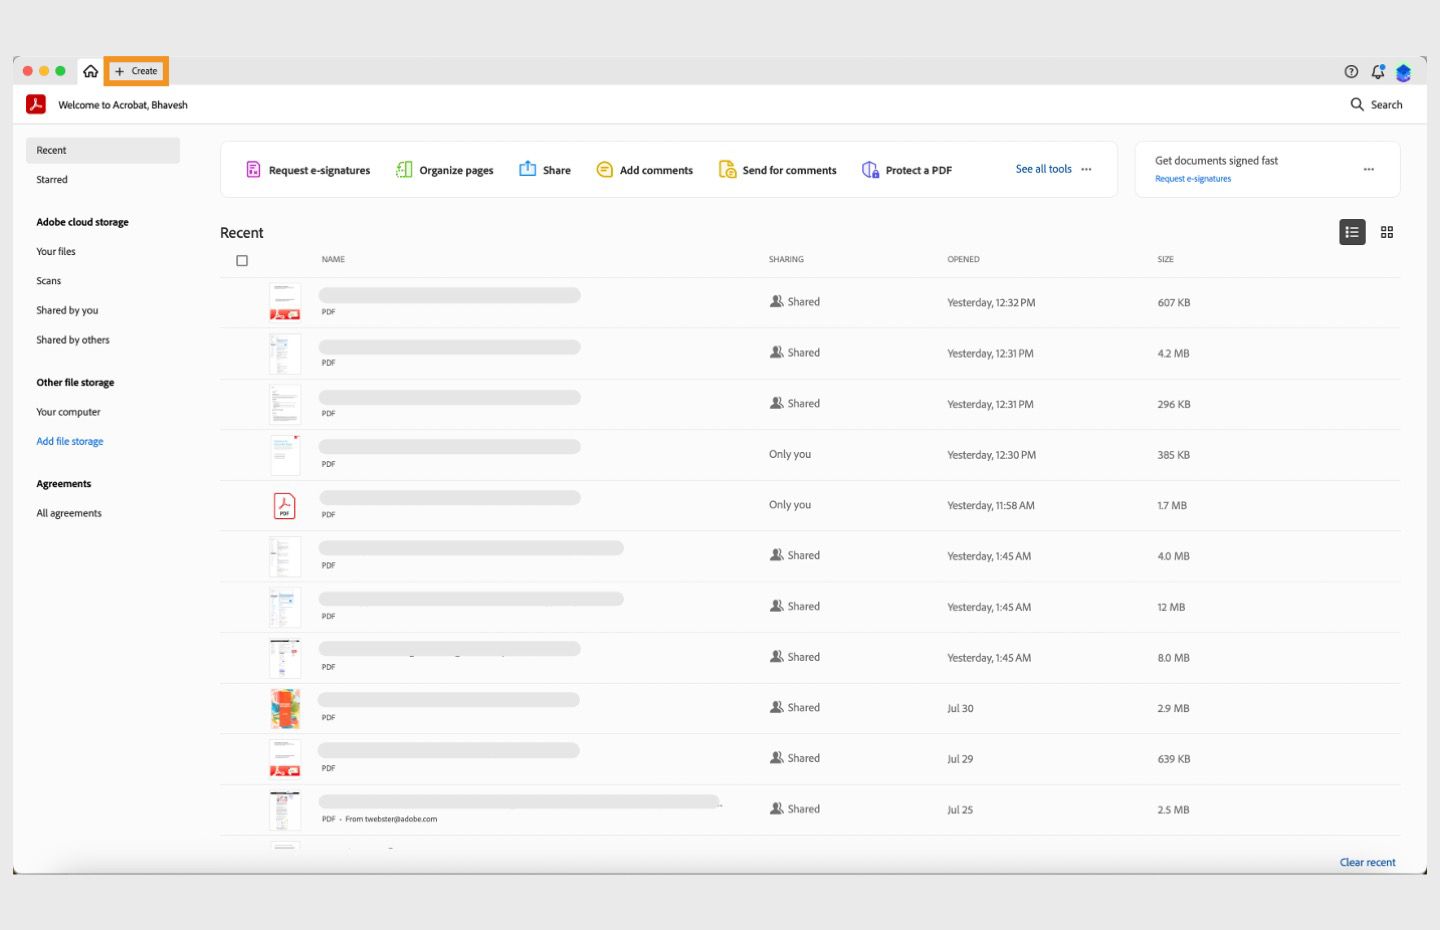1440x930 pixels.
Task: Open the Help question mark icon
Action: (1350, 71)
